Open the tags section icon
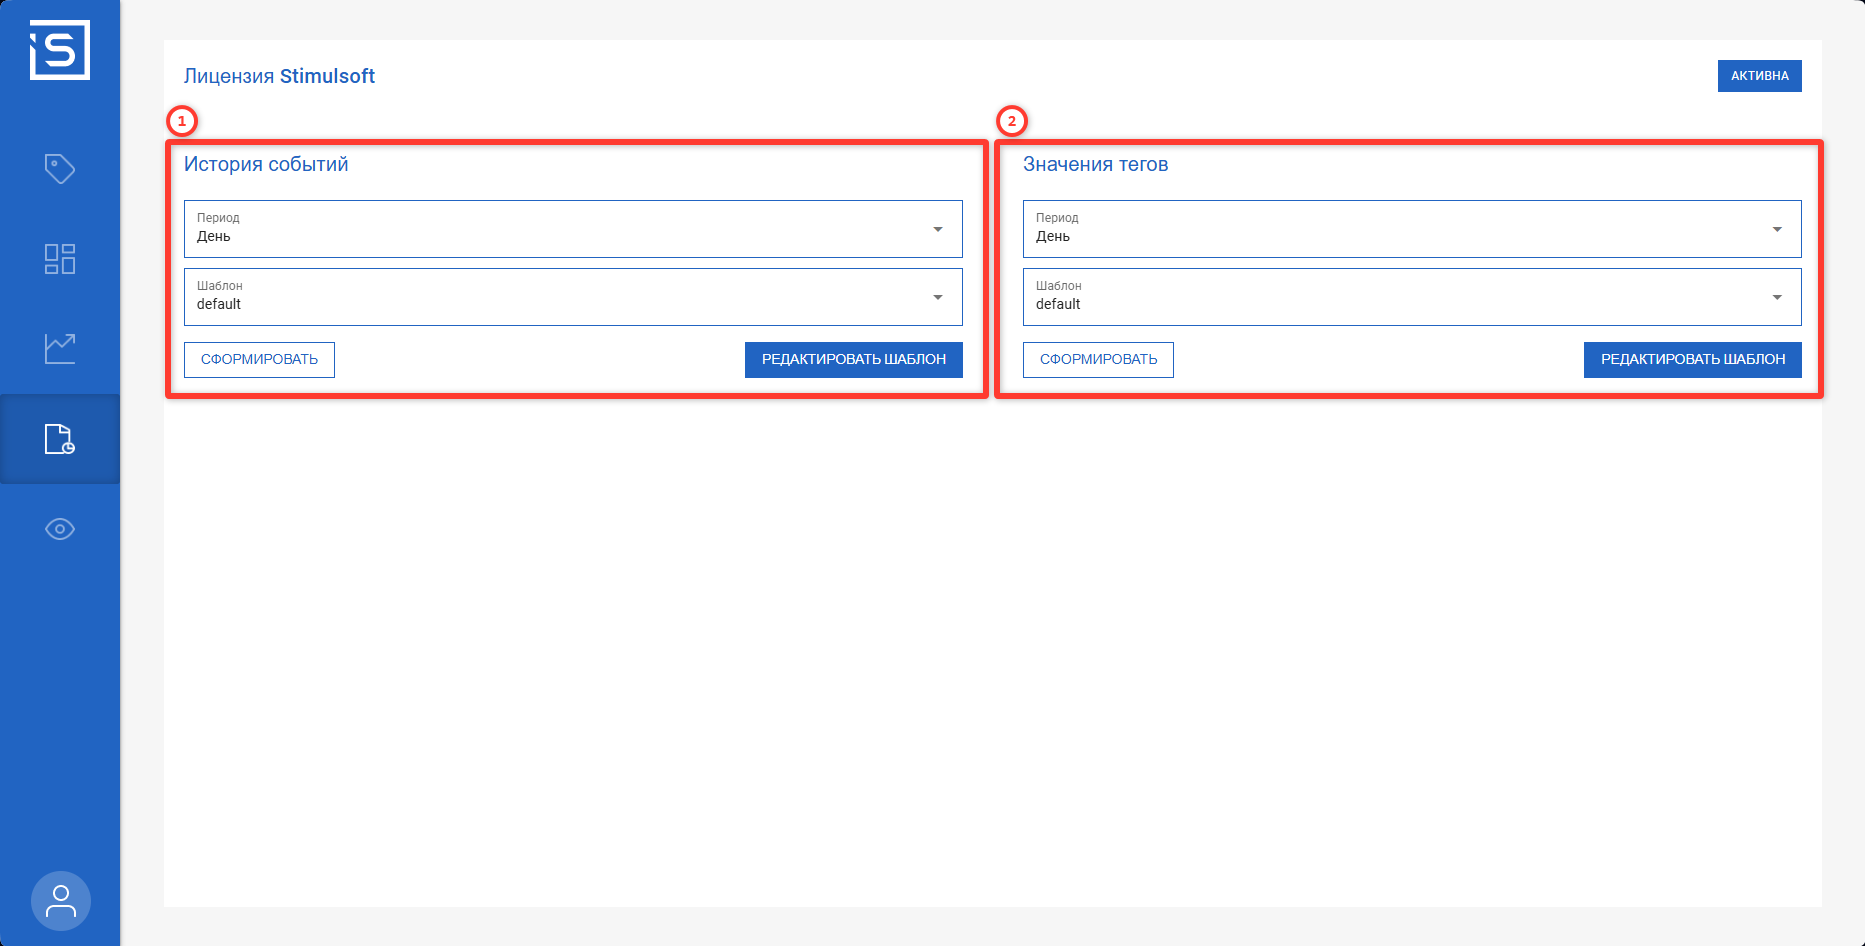The image size is (1865, 946). (x=60, y=168)
